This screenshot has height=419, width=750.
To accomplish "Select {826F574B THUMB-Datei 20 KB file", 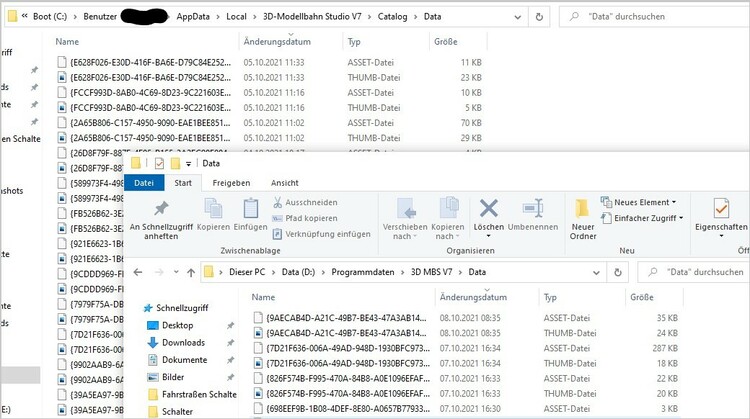I will pos(465,394).
